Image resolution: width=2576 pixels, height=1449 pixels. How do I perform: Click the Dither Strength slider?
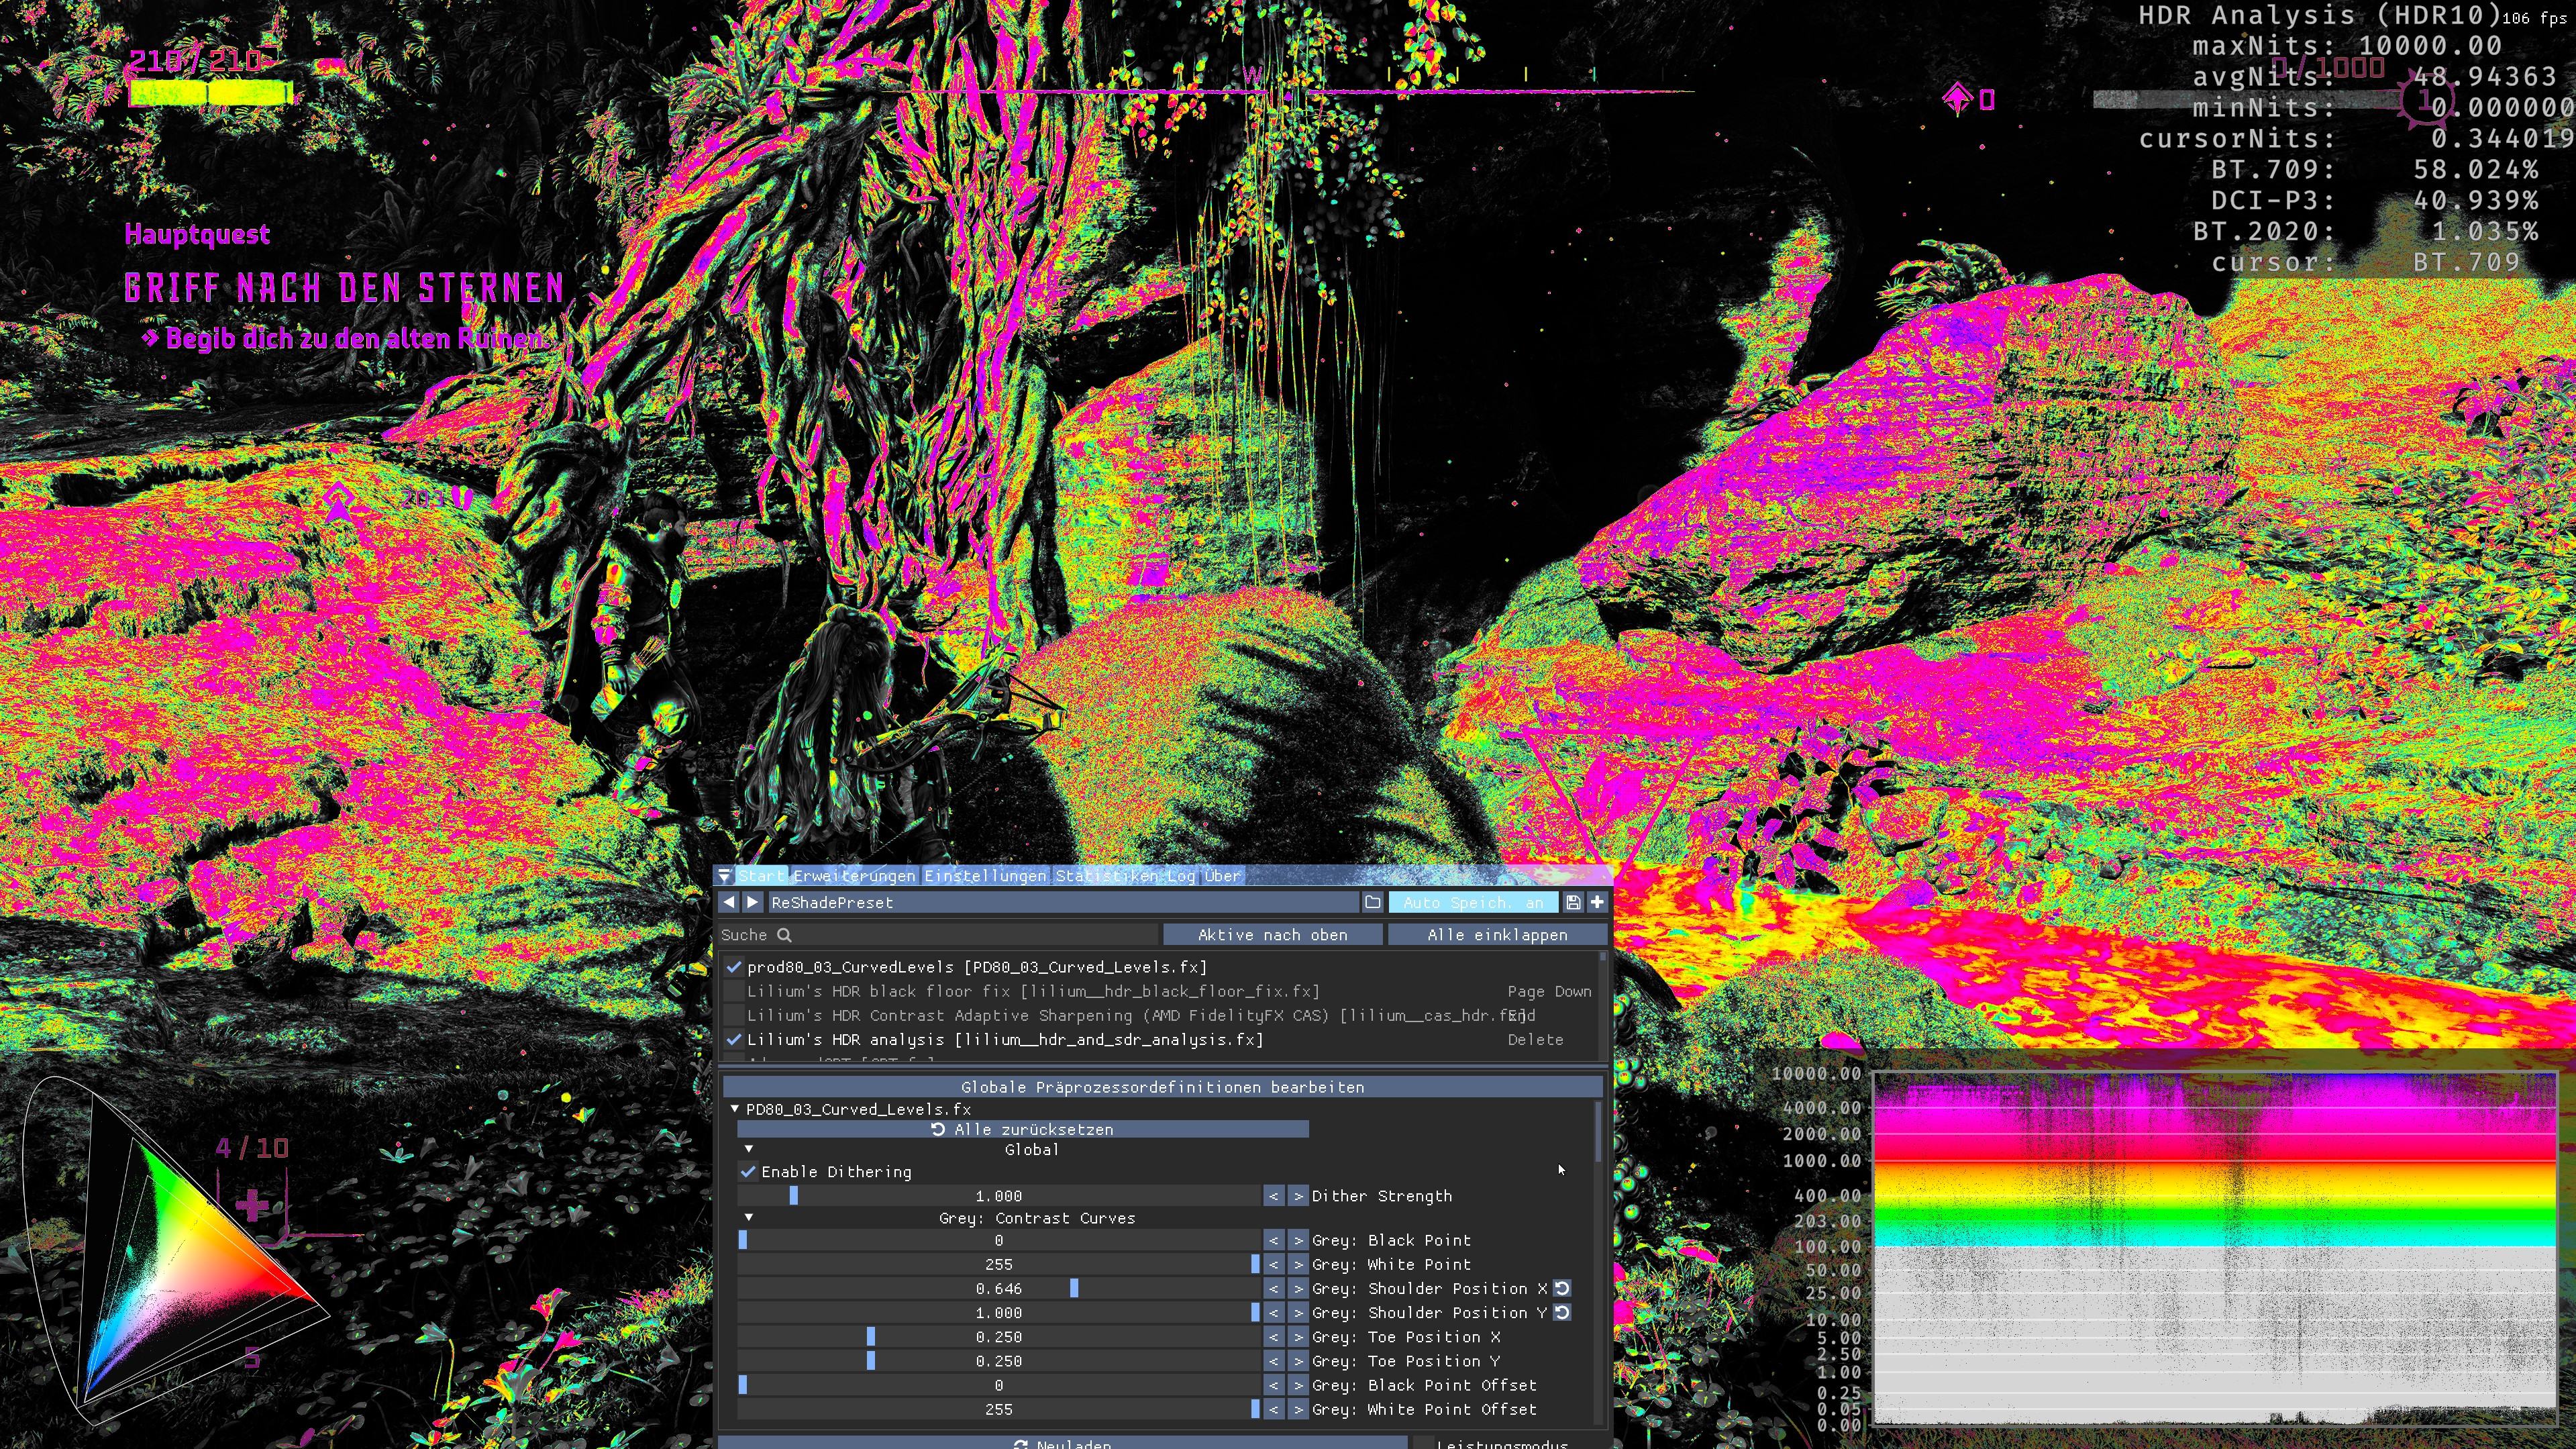(x=998, y=1196)
